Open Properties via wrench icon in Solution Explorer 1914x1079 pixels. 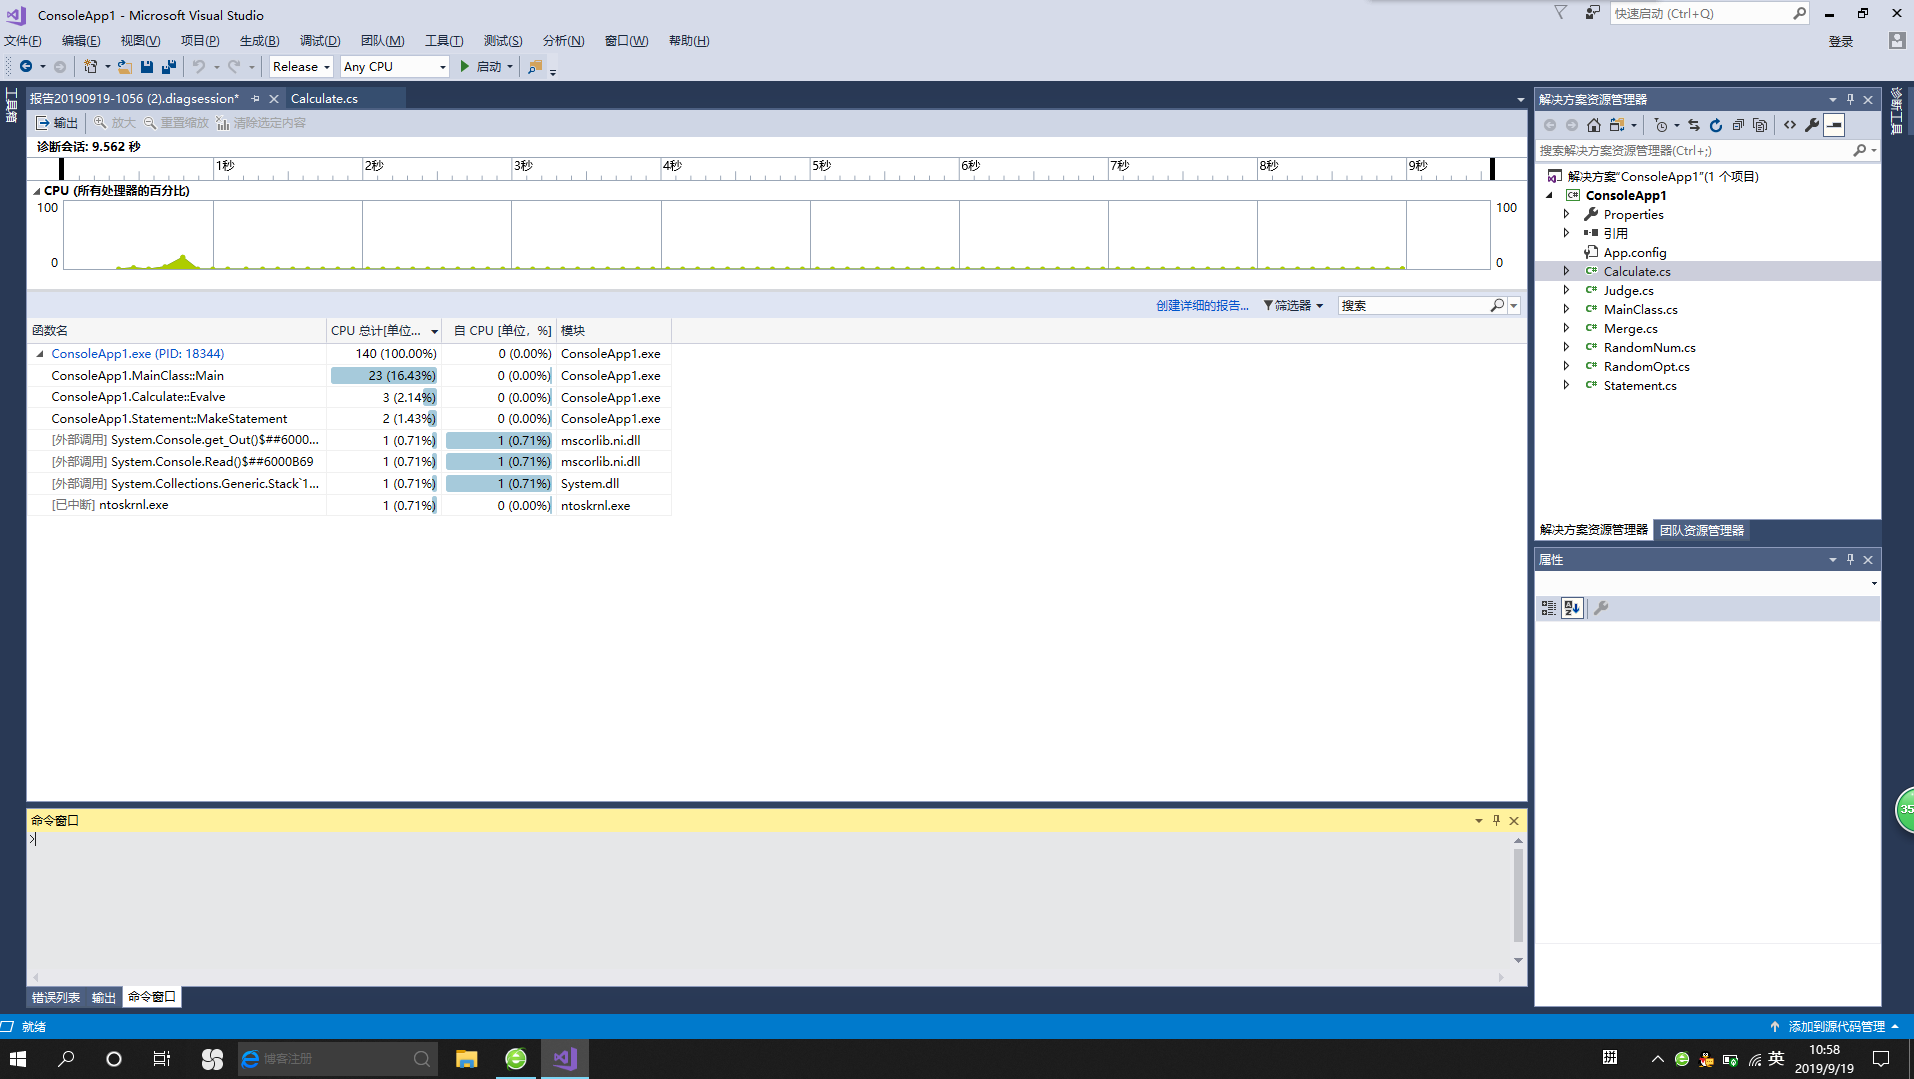click(x=1812, y=125)
